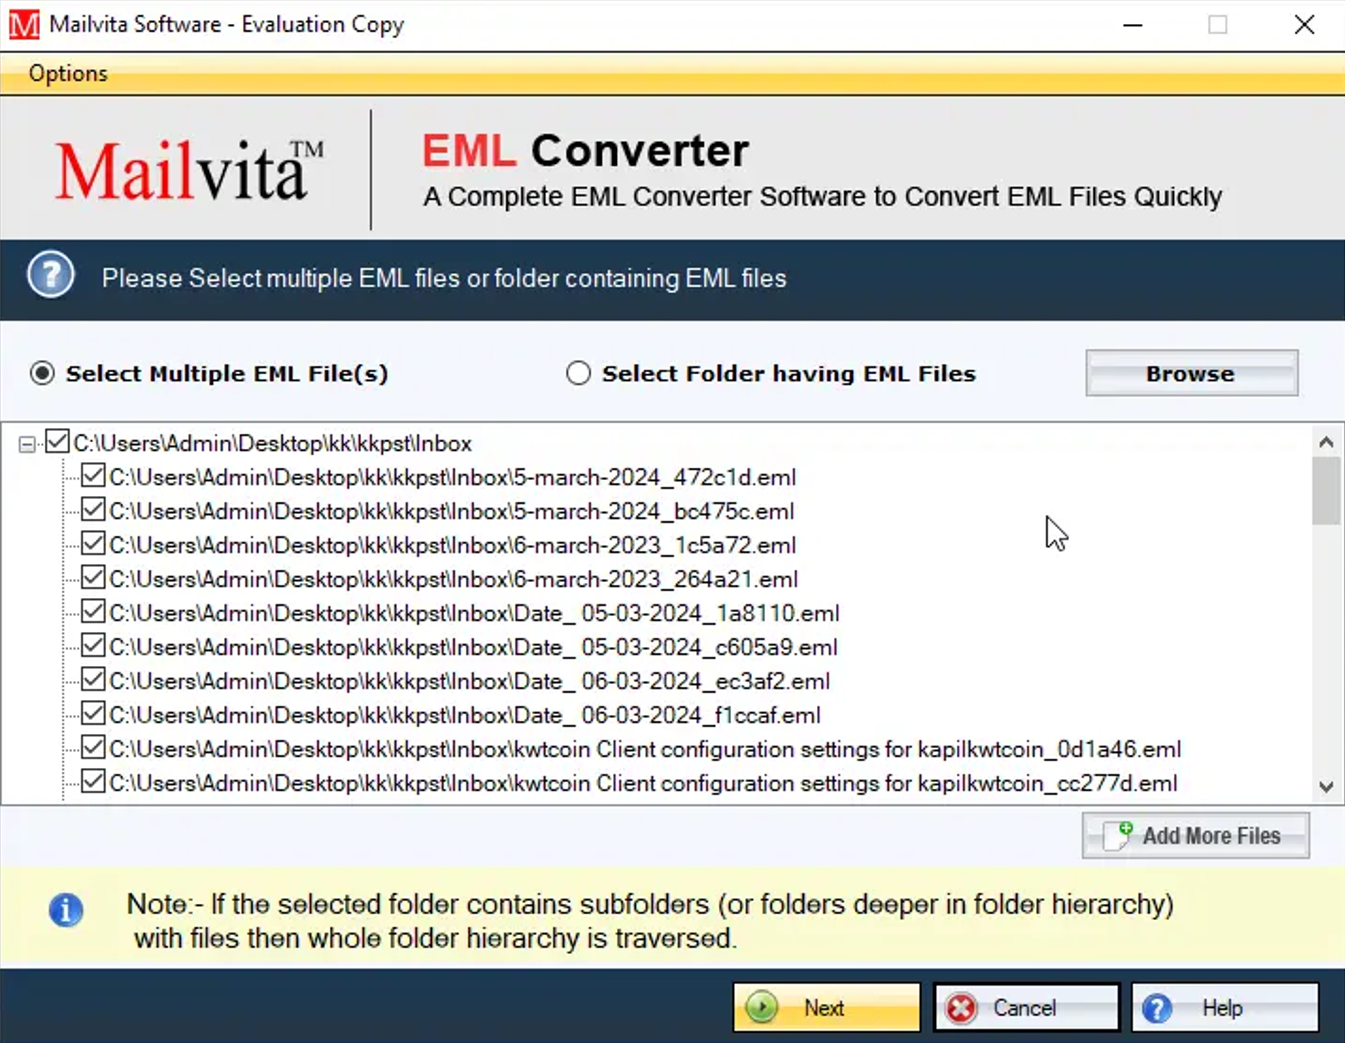Select the 6-march-2023_1c5a72.eml file path
Image resolution: width=1345 pixels, height=1043 pixels.
coord(453,545)
